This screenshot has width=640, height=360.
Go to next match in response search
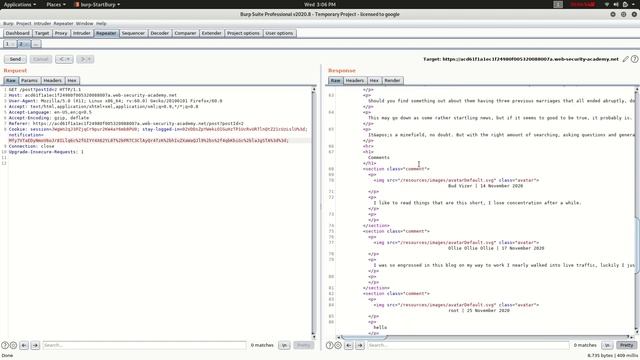(x=360, y=345)
